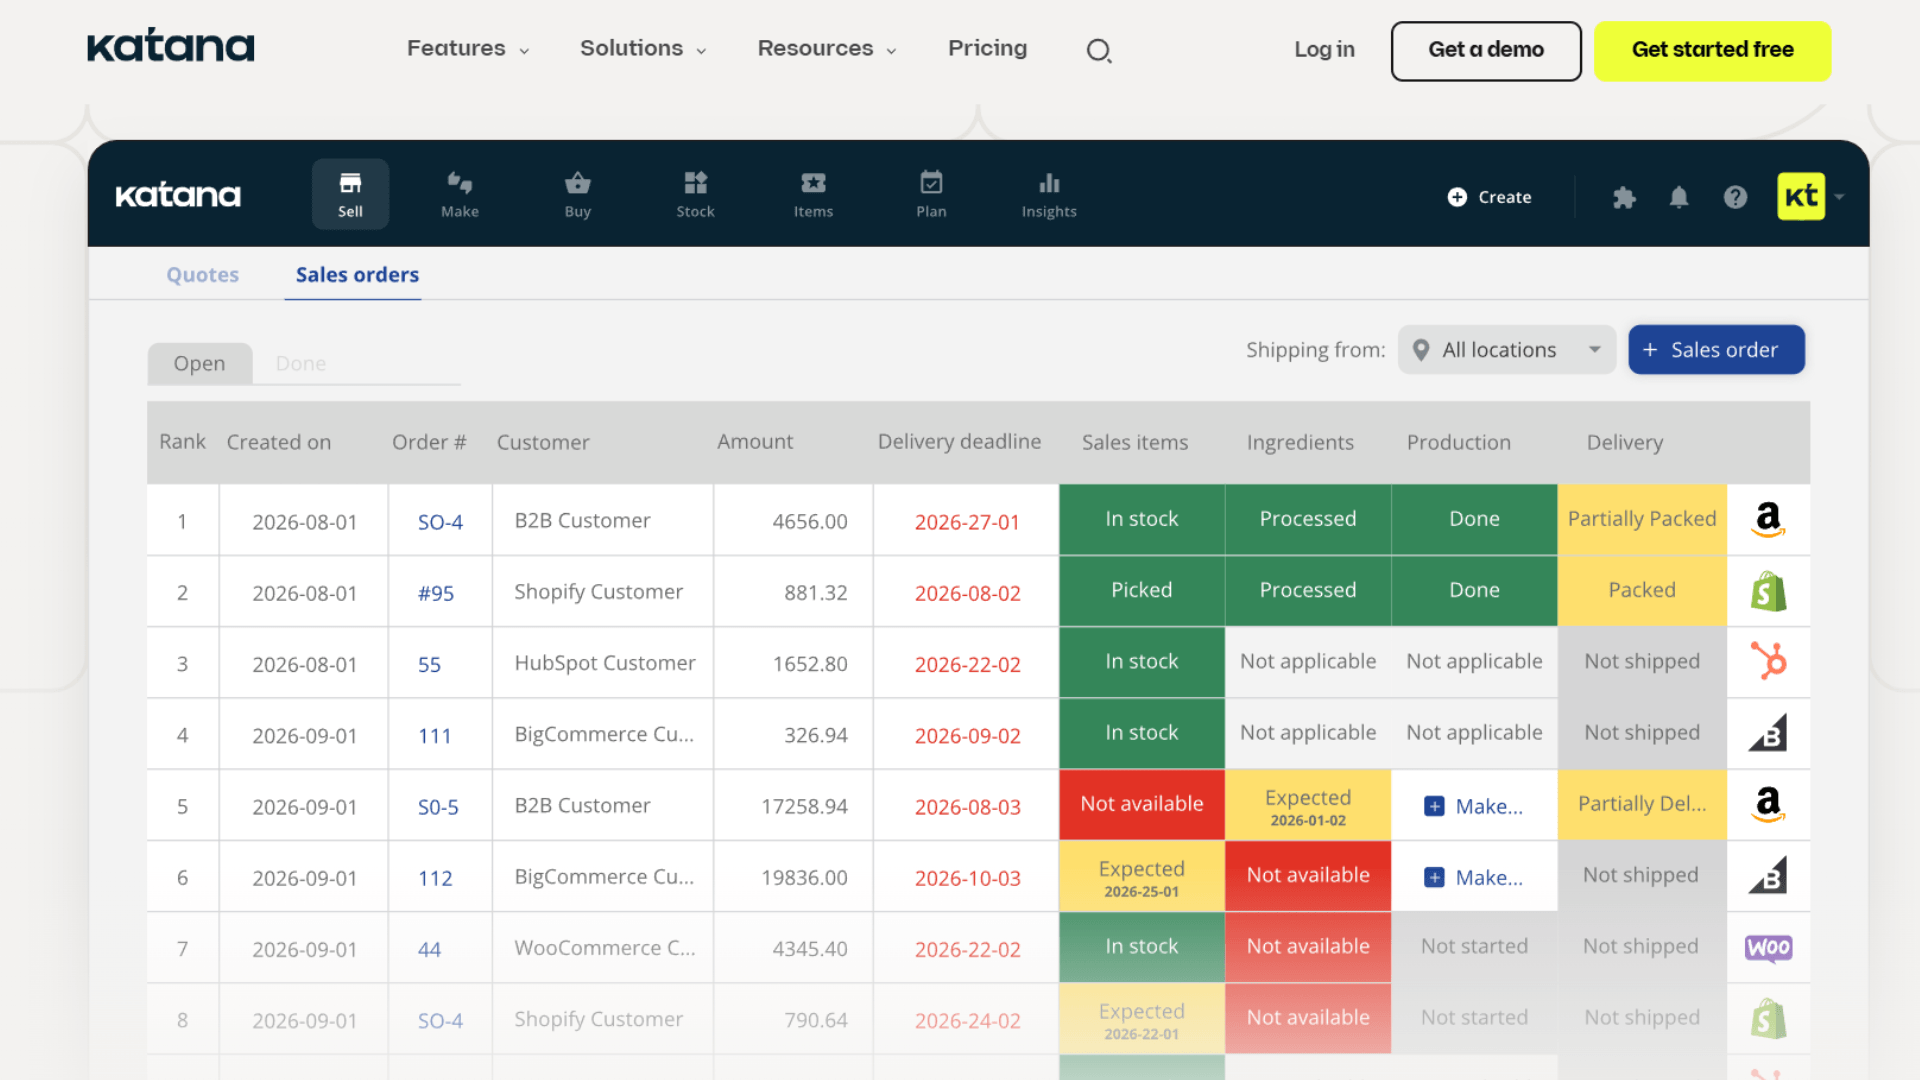The image size is (1920, 1080).
Task: Select the Open orders tab
Action: coord(199,363)
